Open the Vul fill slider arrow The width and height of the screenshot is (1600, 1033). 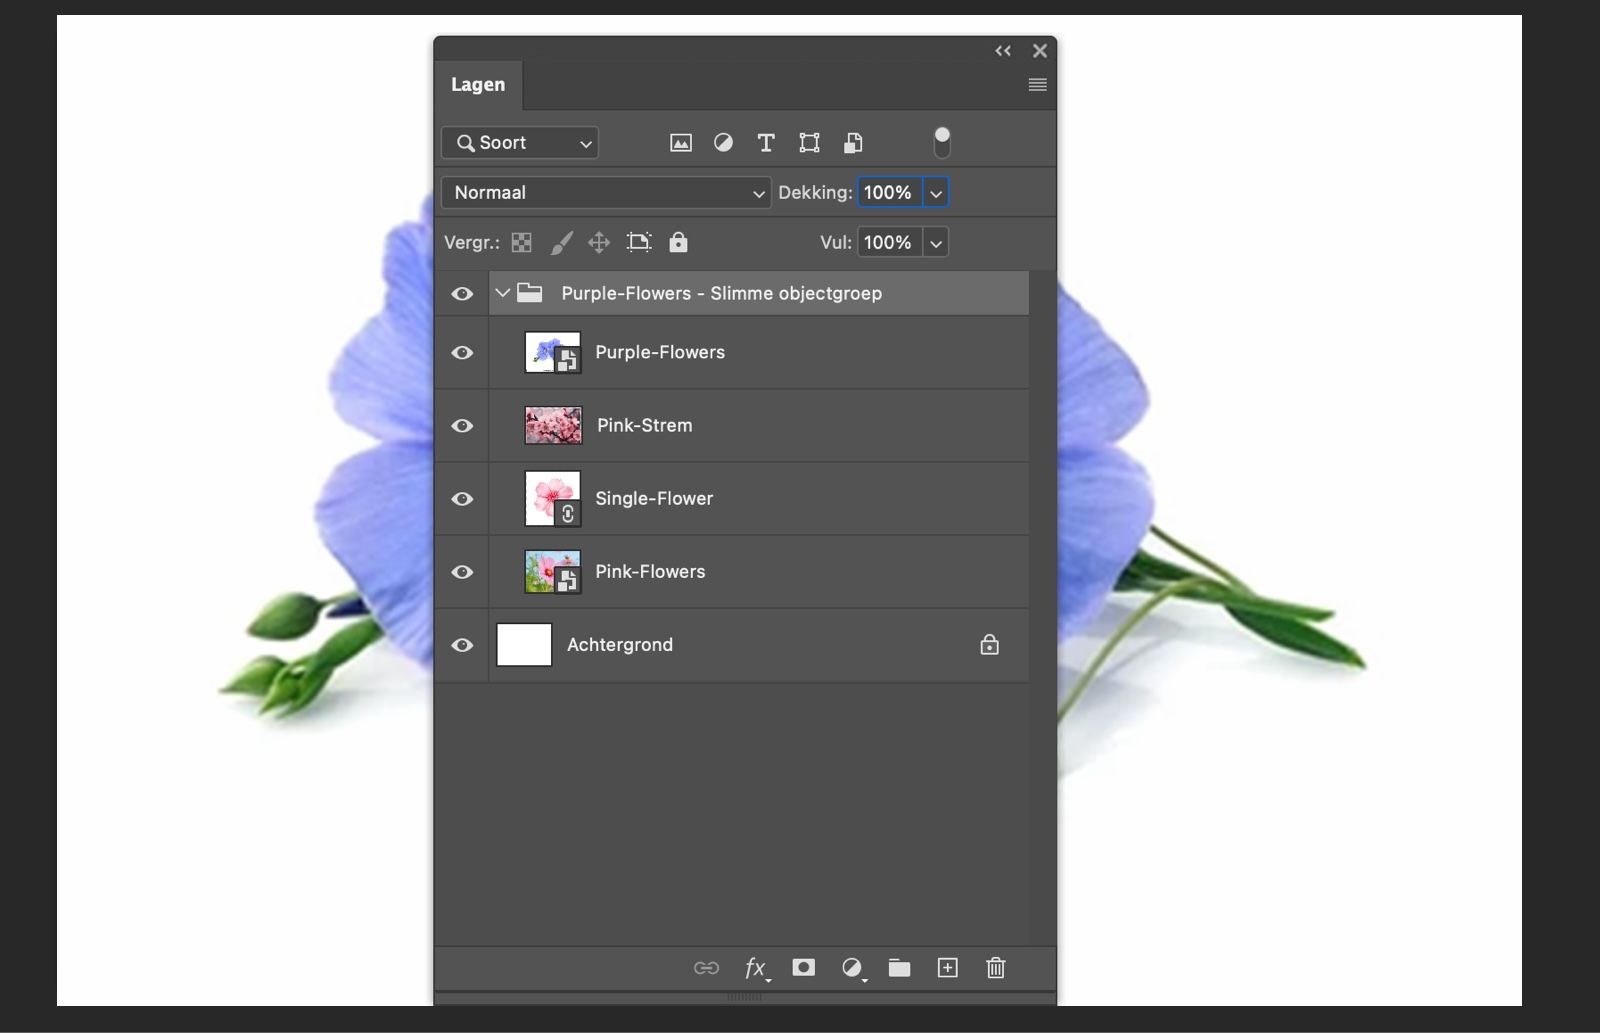(936, 243)
